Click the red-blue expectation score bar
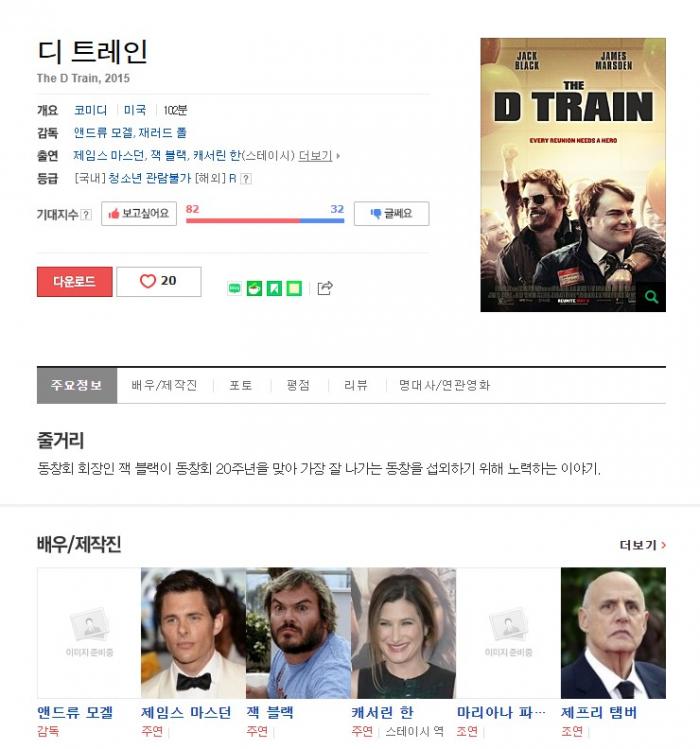 coord(265,221)
